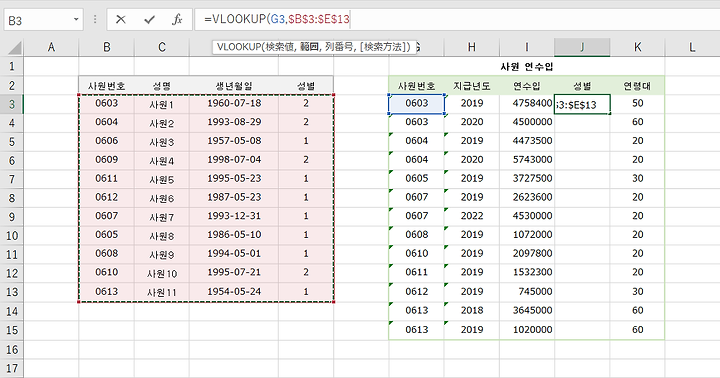Open the Name Box dropdown arrow
Image resolution: width=720 pixels, height=378 pixels.
(76, 20)
